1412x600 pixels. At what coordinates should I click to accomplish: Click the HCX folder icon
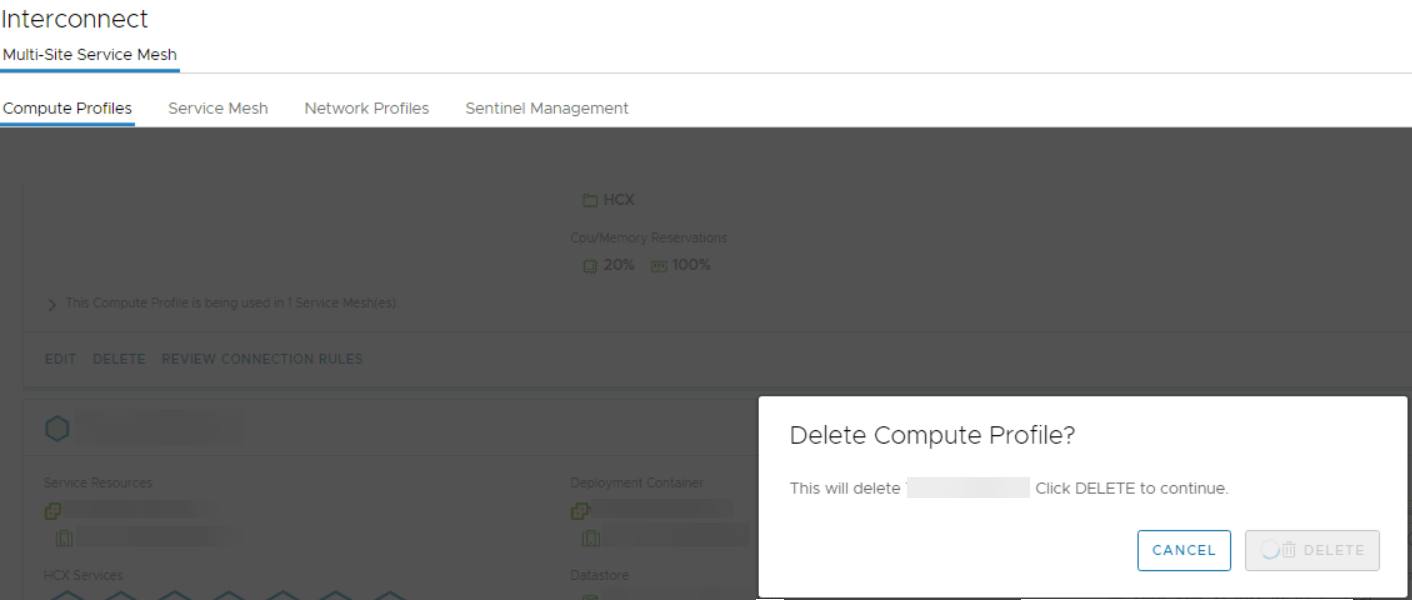coord(590,201)
